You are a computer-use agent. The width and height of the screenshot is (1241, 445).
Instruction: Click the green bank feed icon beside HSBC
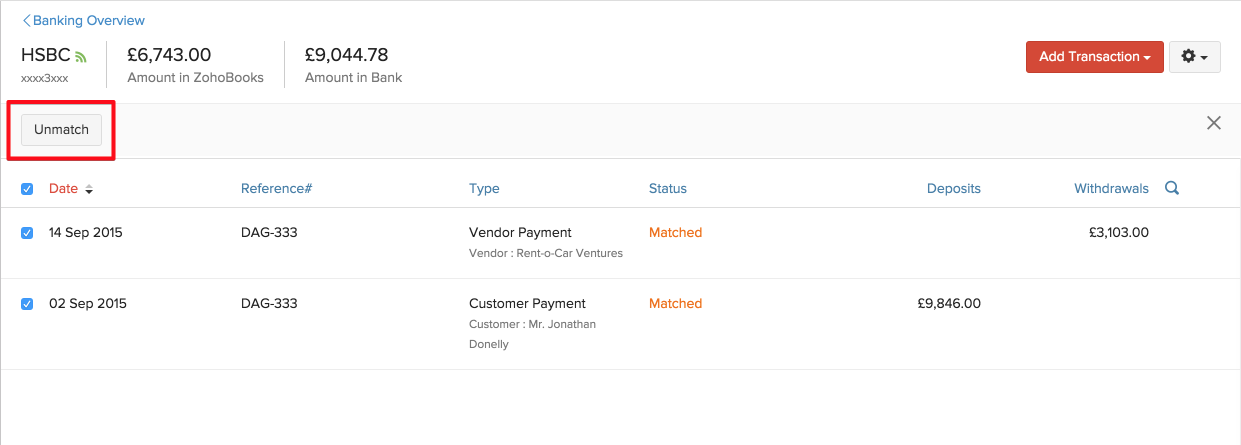pos(81,57)
